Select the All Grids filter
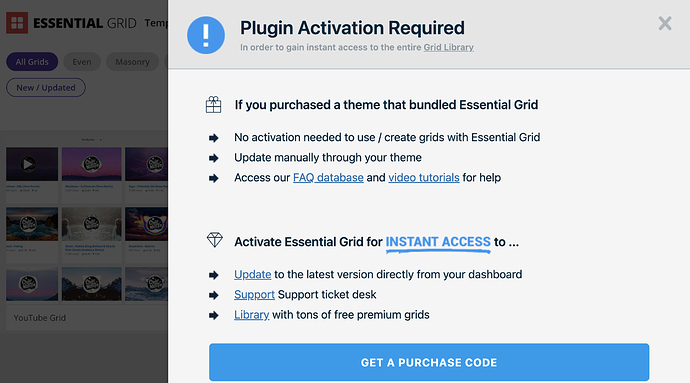The image size is (690, 383). [x=32, y=62]
